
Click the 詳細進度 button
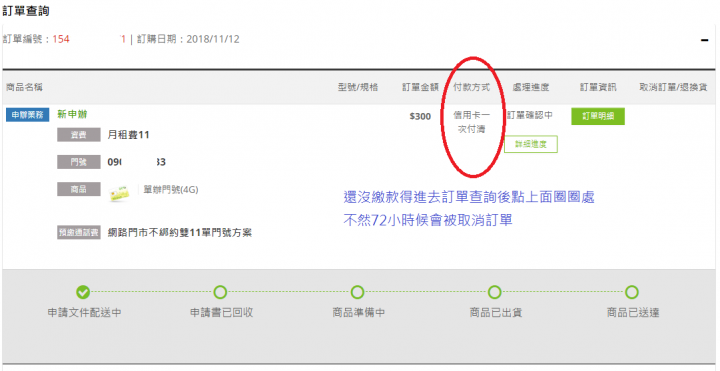[x=531, y=144]
